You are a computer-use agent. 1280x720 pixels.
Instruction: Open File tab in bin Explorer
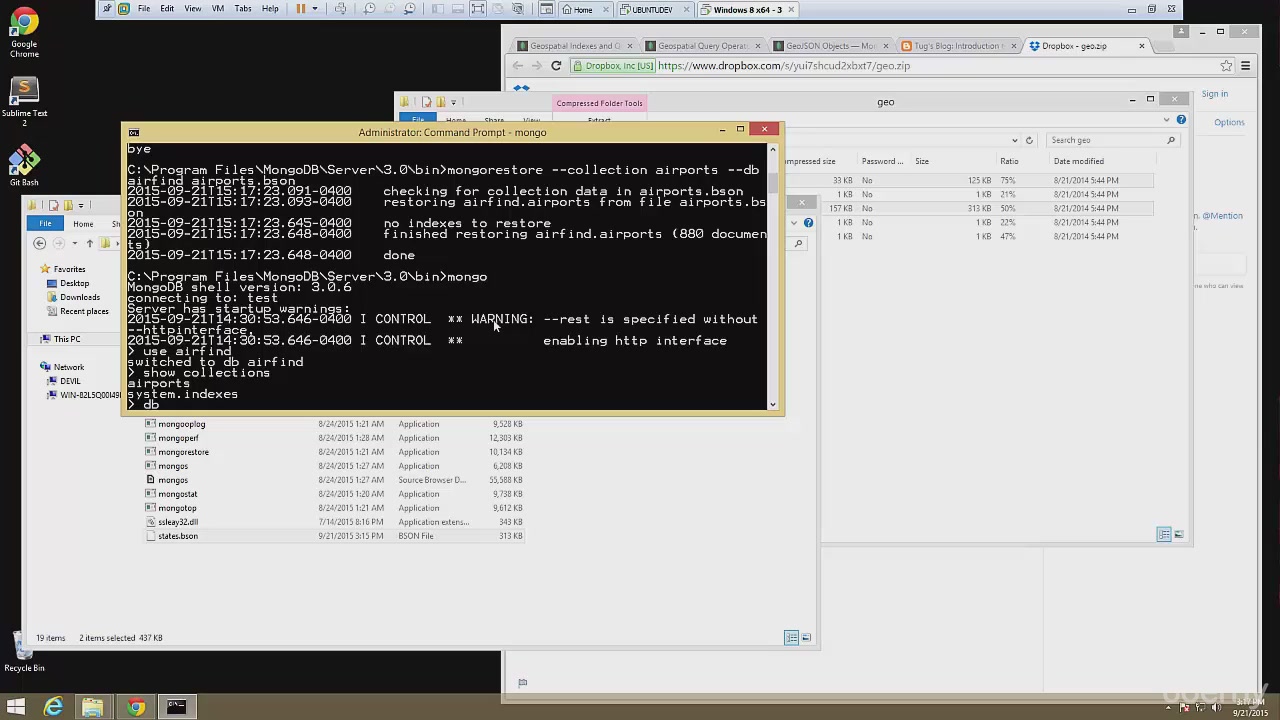[x=45, y=224]
